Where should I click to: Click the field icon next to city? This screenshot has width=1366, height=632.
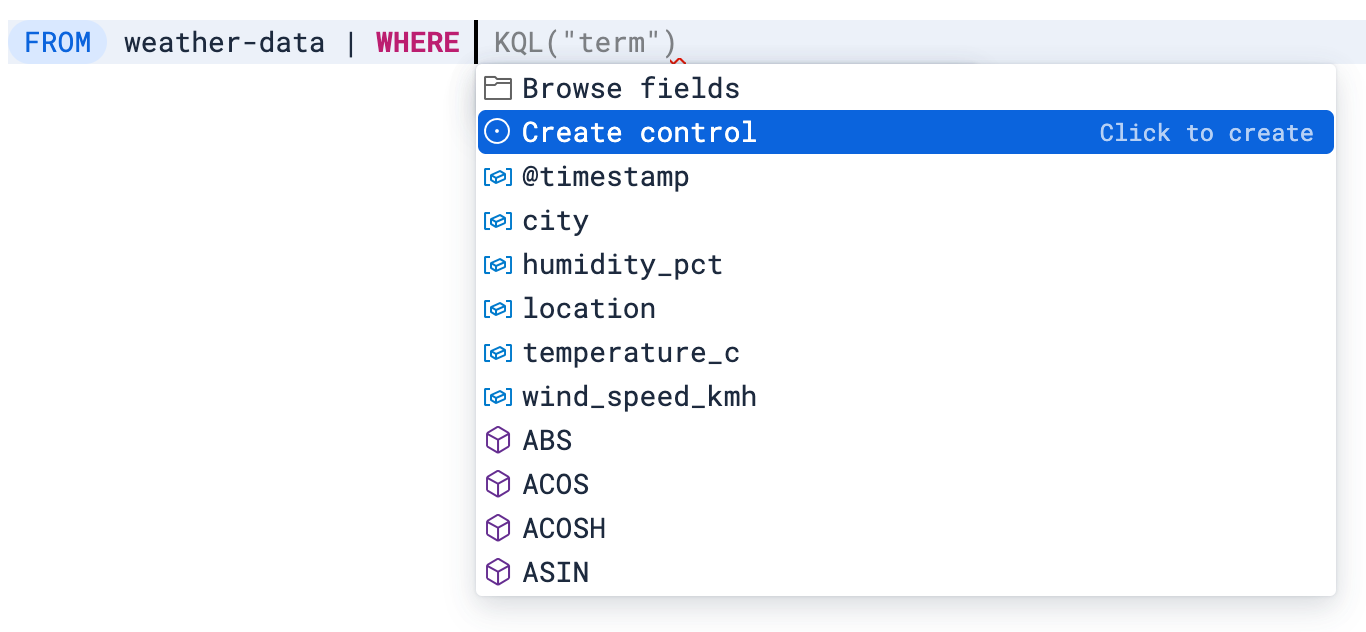pos(497,220)
